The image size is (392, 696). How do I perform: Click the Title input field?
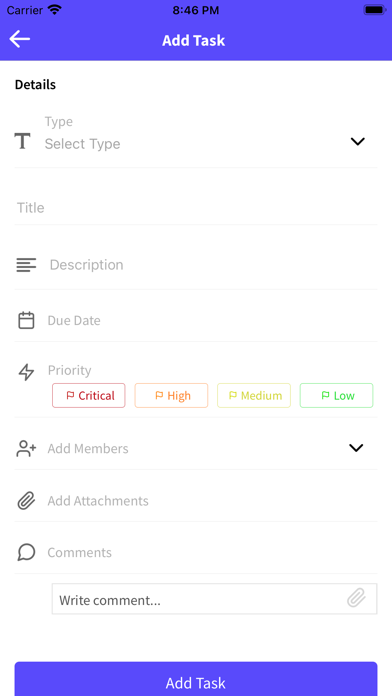click(x=196, y=208)
